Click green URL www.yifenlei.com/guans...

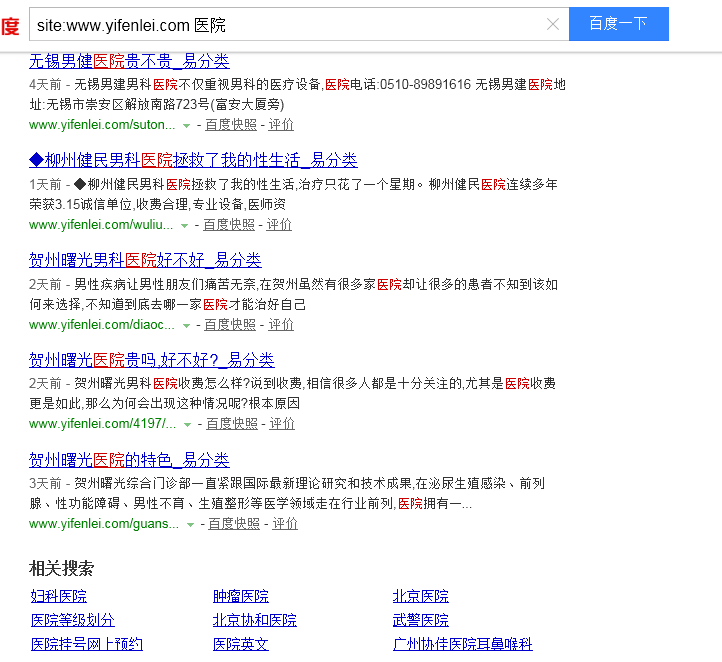point(104,523)
